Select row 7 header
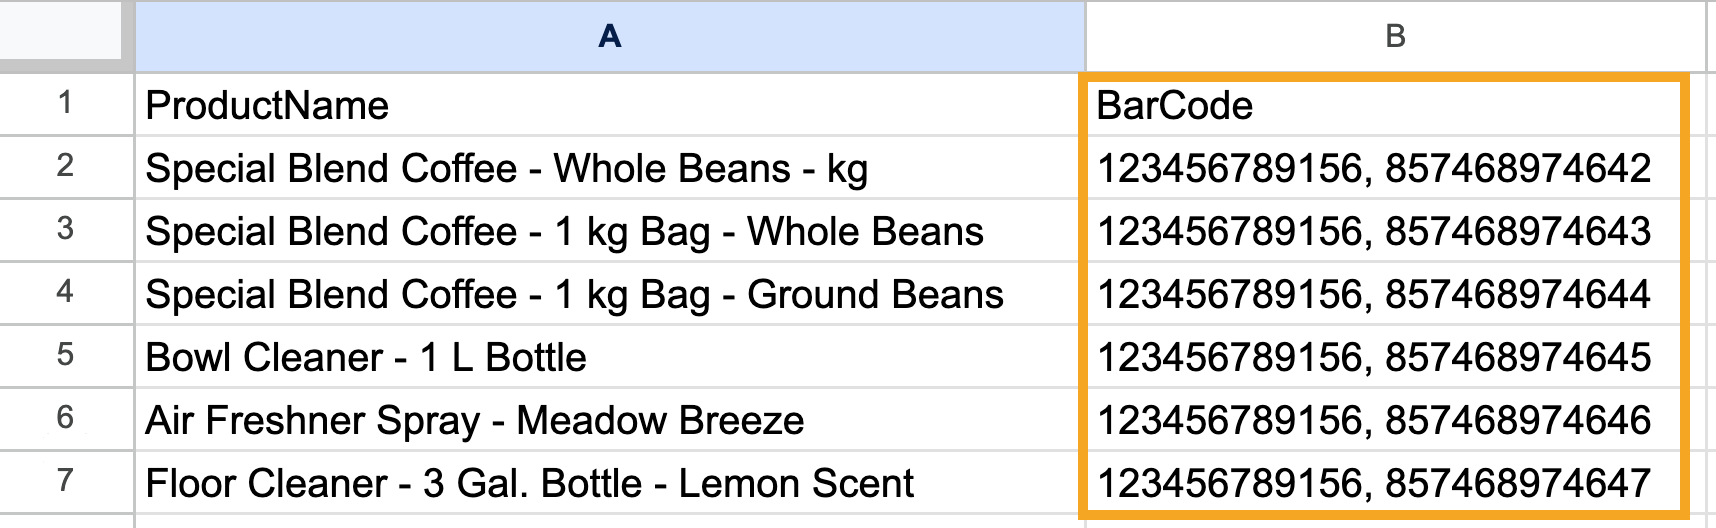 66,482
